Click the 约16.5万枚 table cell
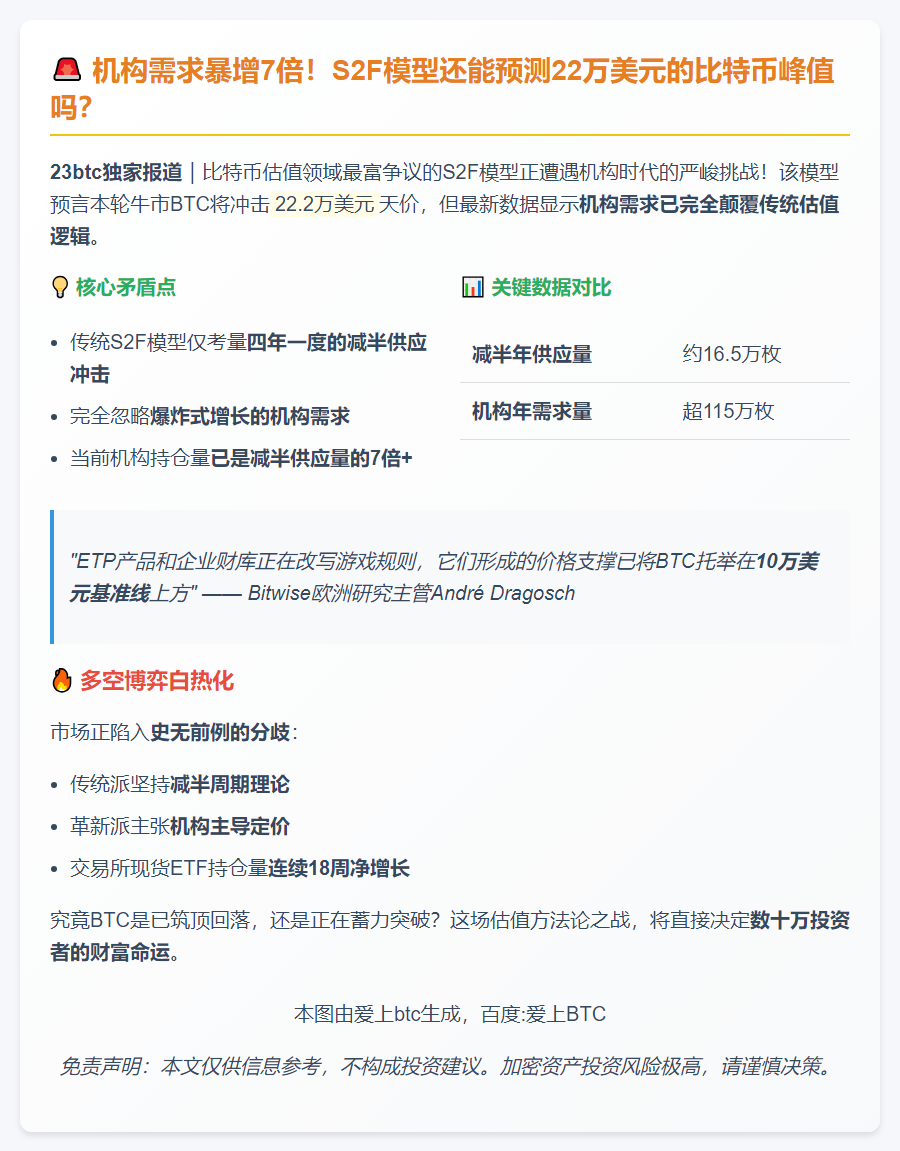The height and width of the screenshot is (1151, 900). click(x=732, y=354)
